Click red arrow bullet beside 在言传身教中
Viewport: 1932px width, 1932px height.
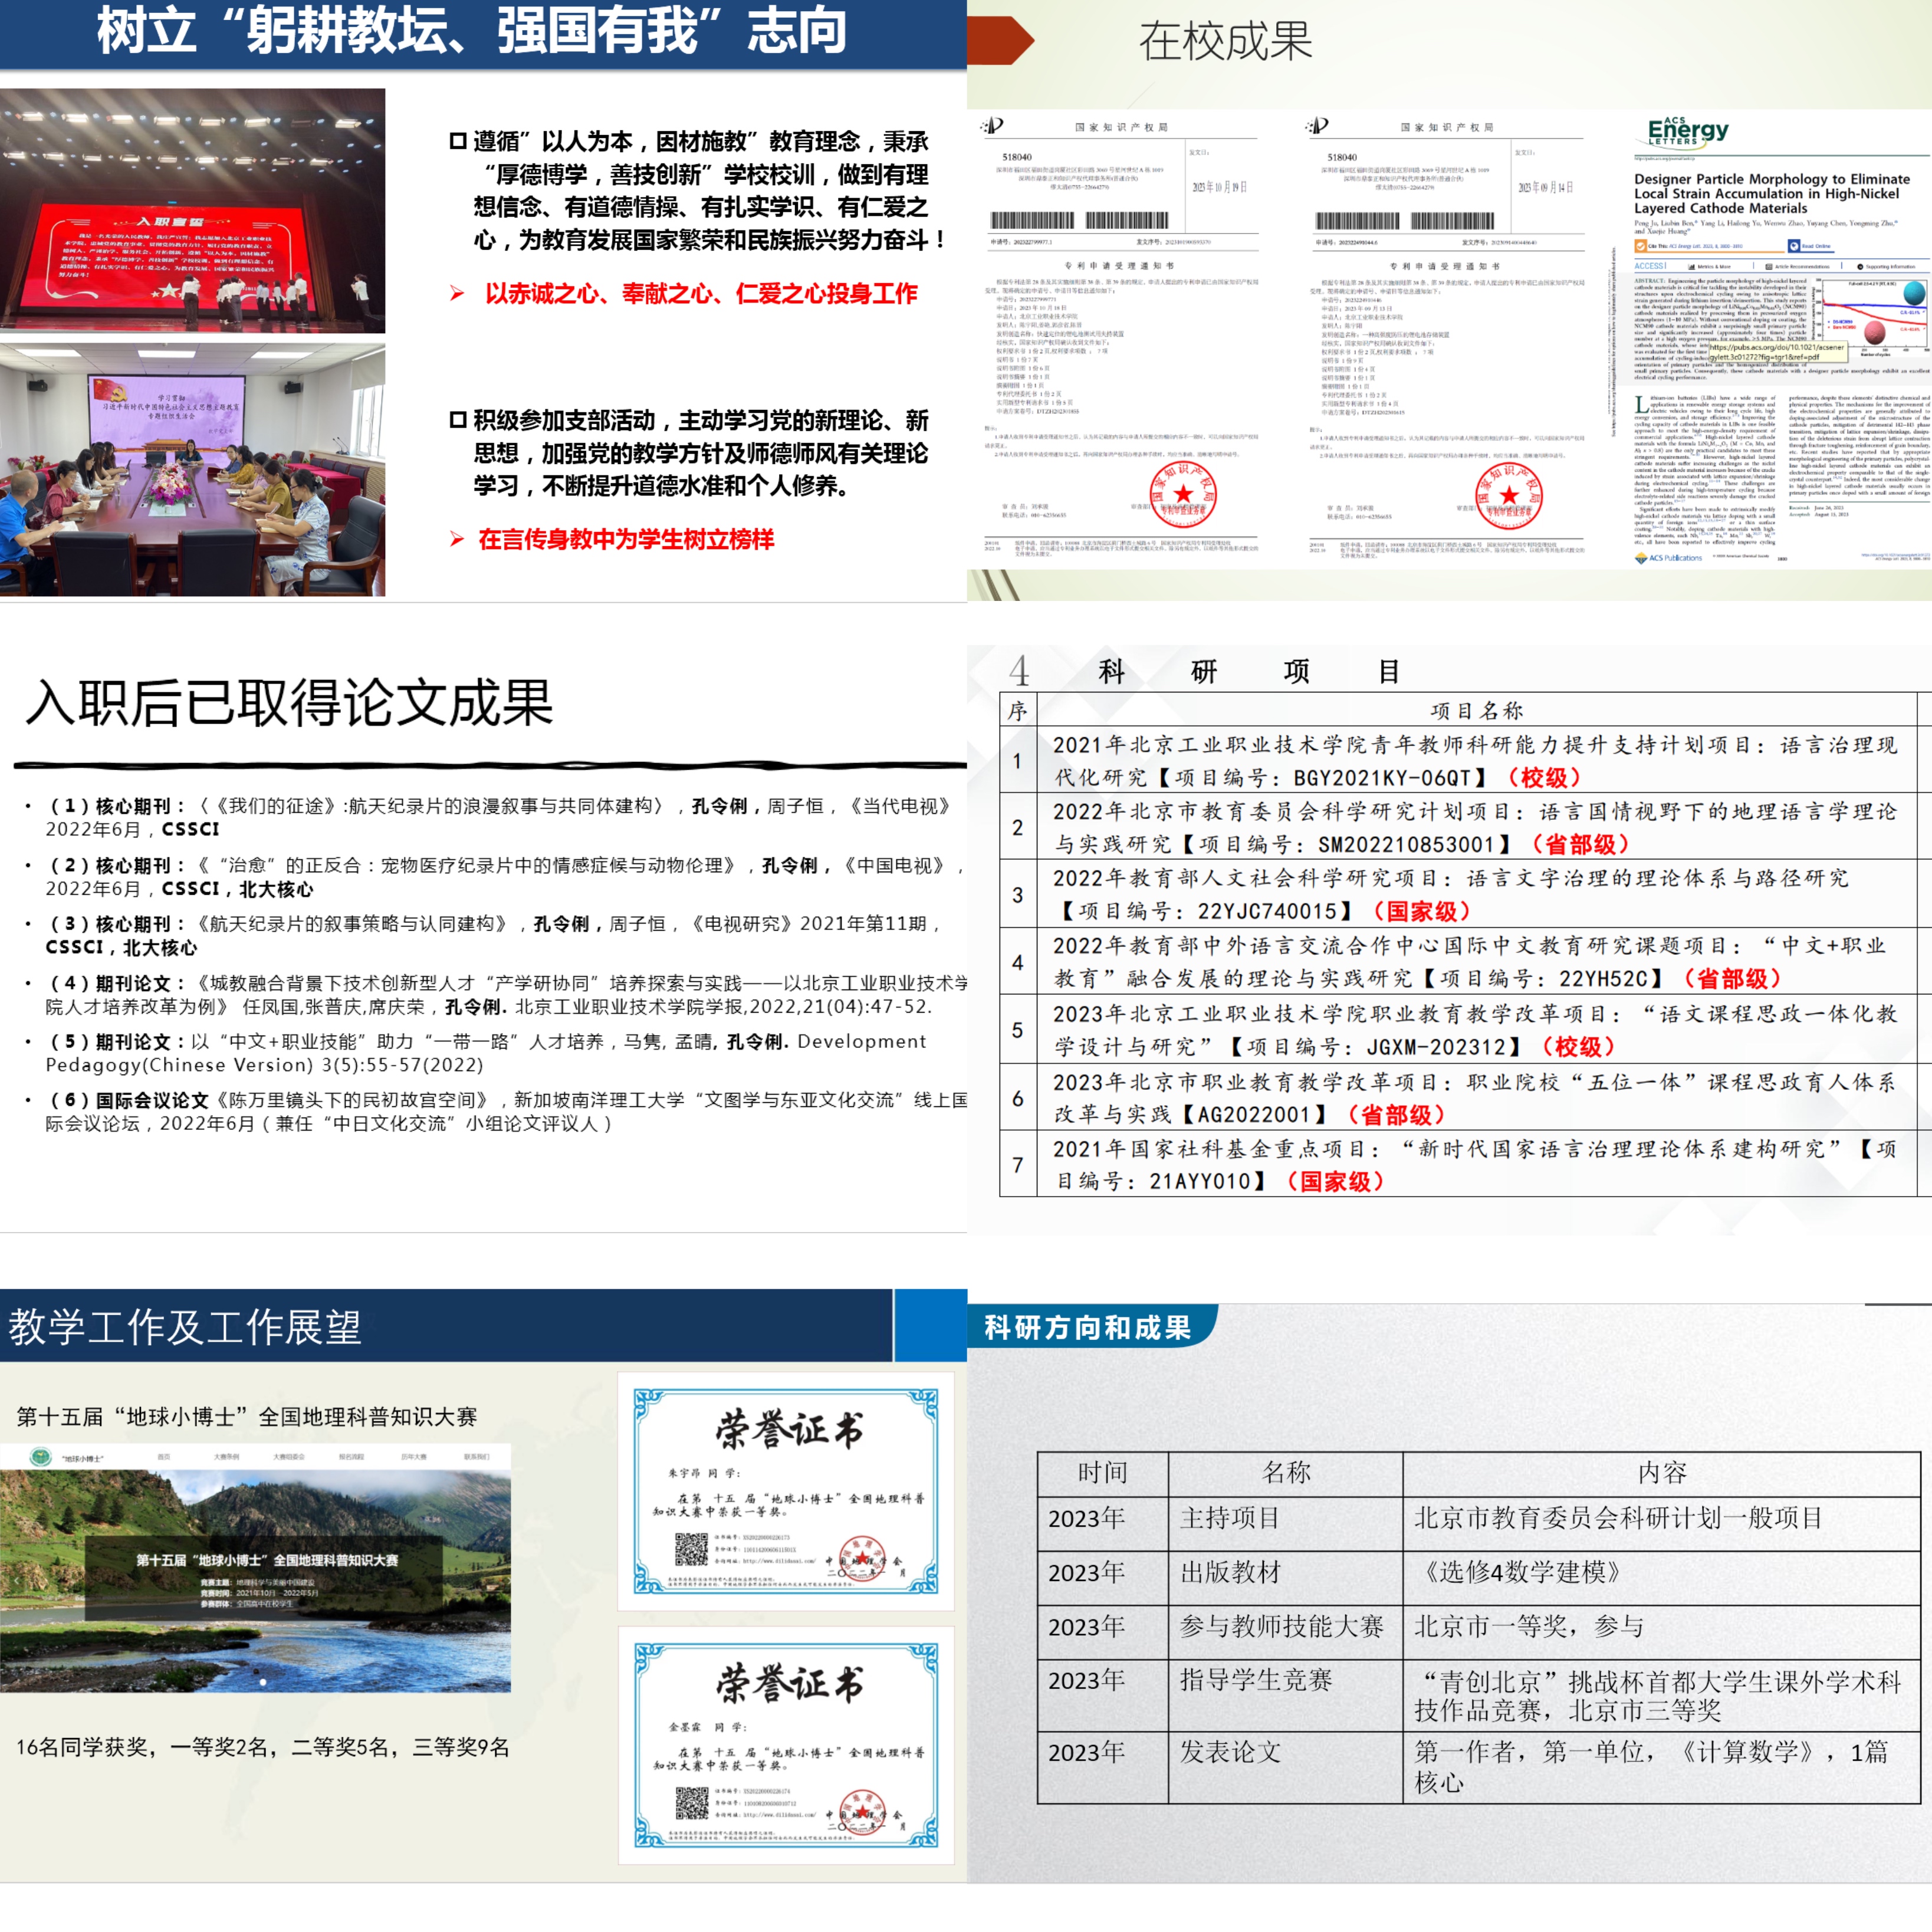457,539
